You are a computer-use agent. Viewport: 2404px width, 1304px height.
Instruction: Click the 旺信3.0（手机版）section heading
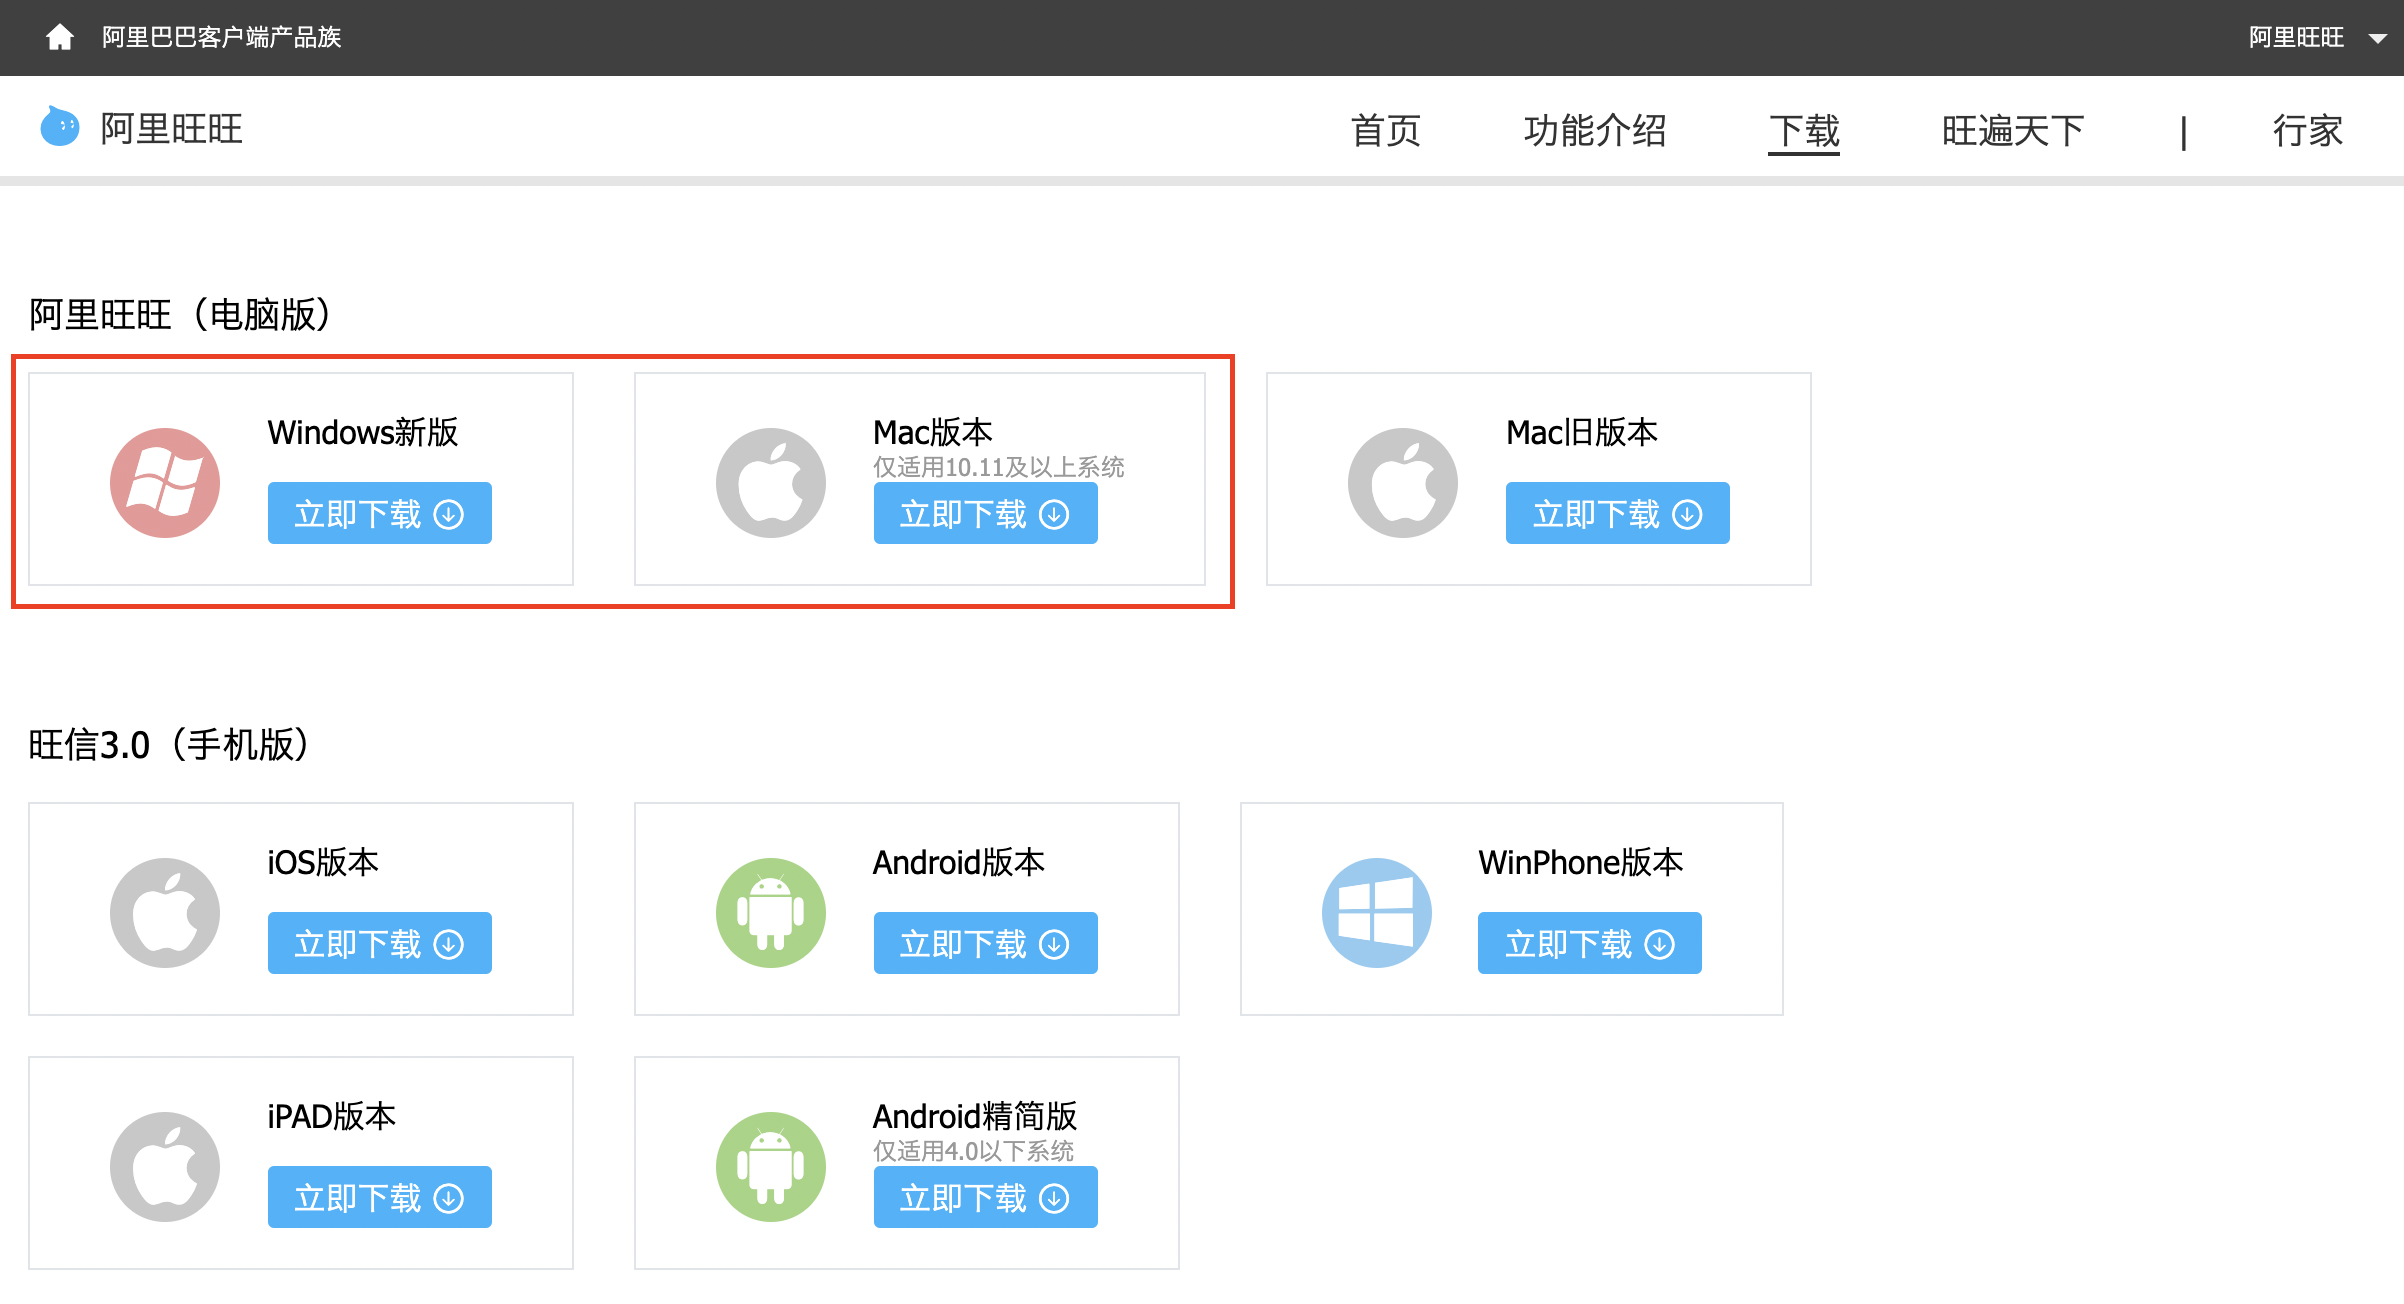click(169, 745)
